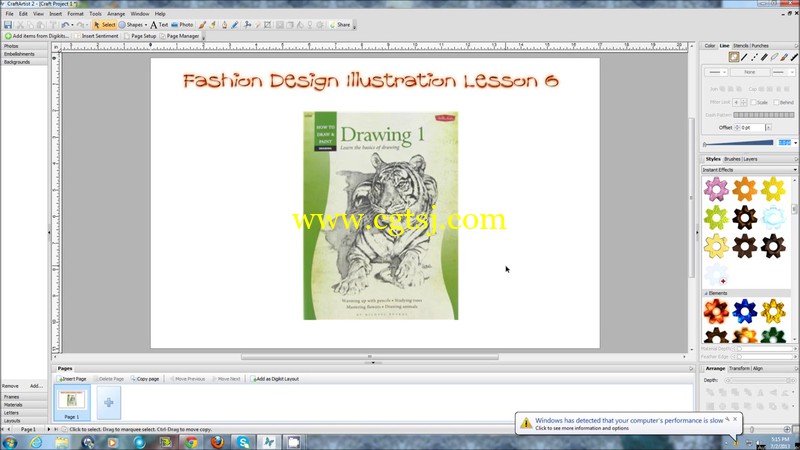
Task: Open the Align tab
Action: tap(758, 368)
